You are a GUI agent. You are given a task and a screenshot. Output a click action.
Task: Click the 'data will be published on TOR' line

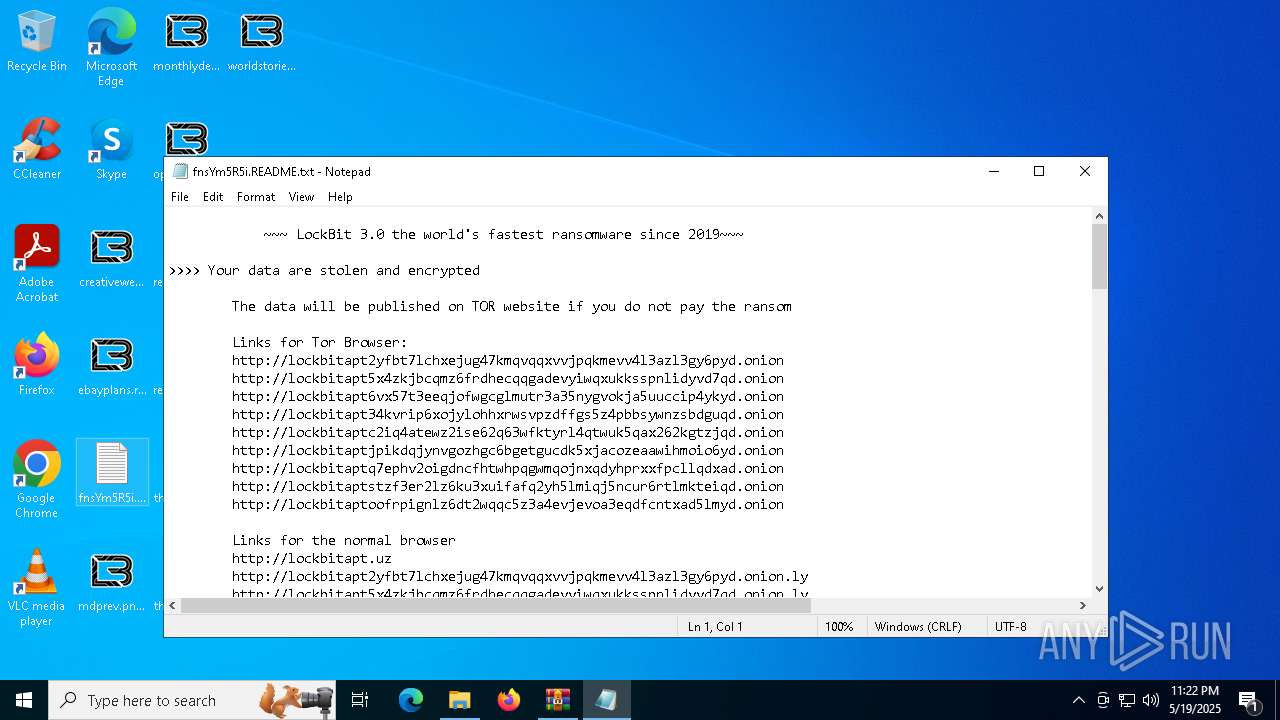coord(512,306)
